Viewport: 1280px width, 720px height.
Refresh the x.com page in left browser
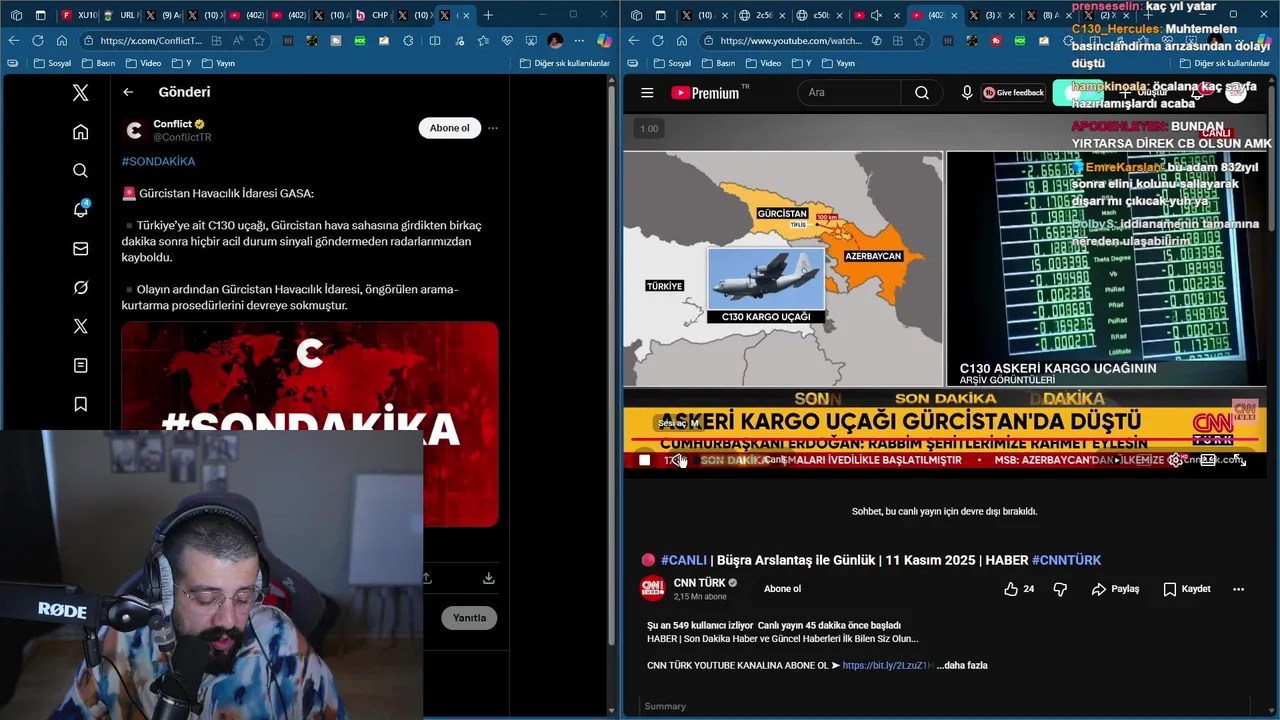(x=38, y=40)
